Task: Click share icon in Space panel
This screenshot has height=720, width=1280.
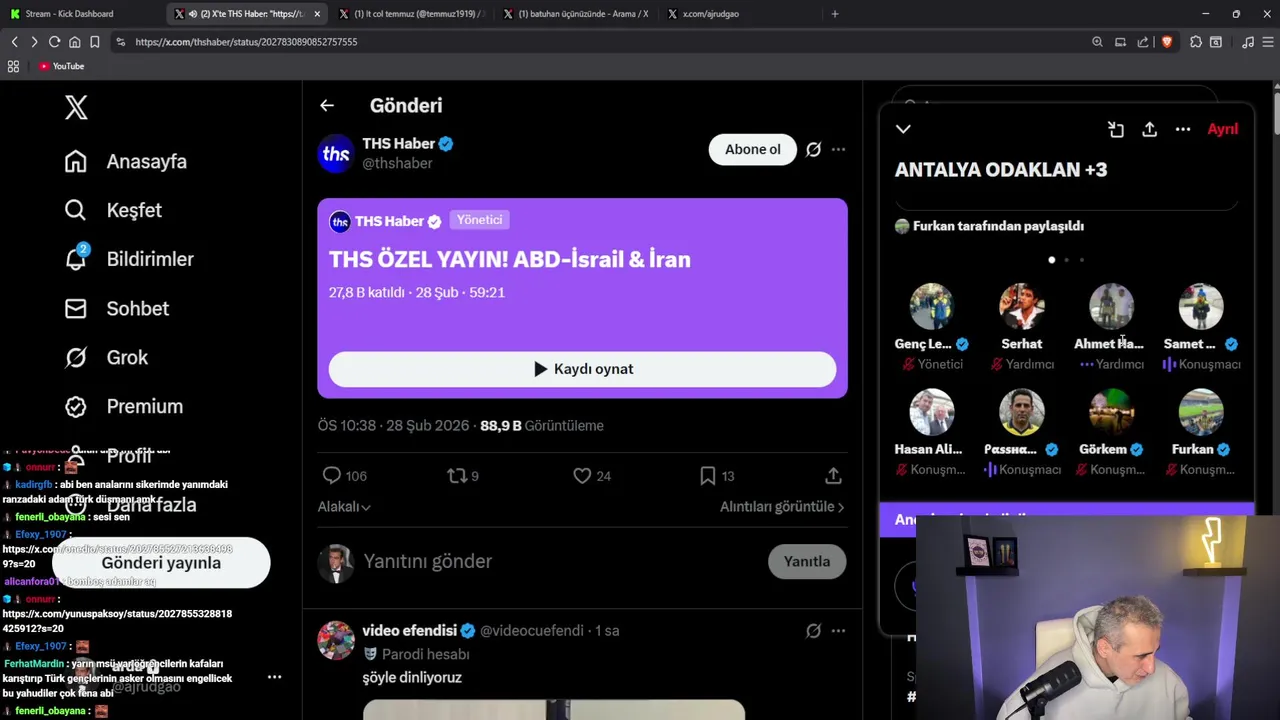Action: click(1149, 129)
